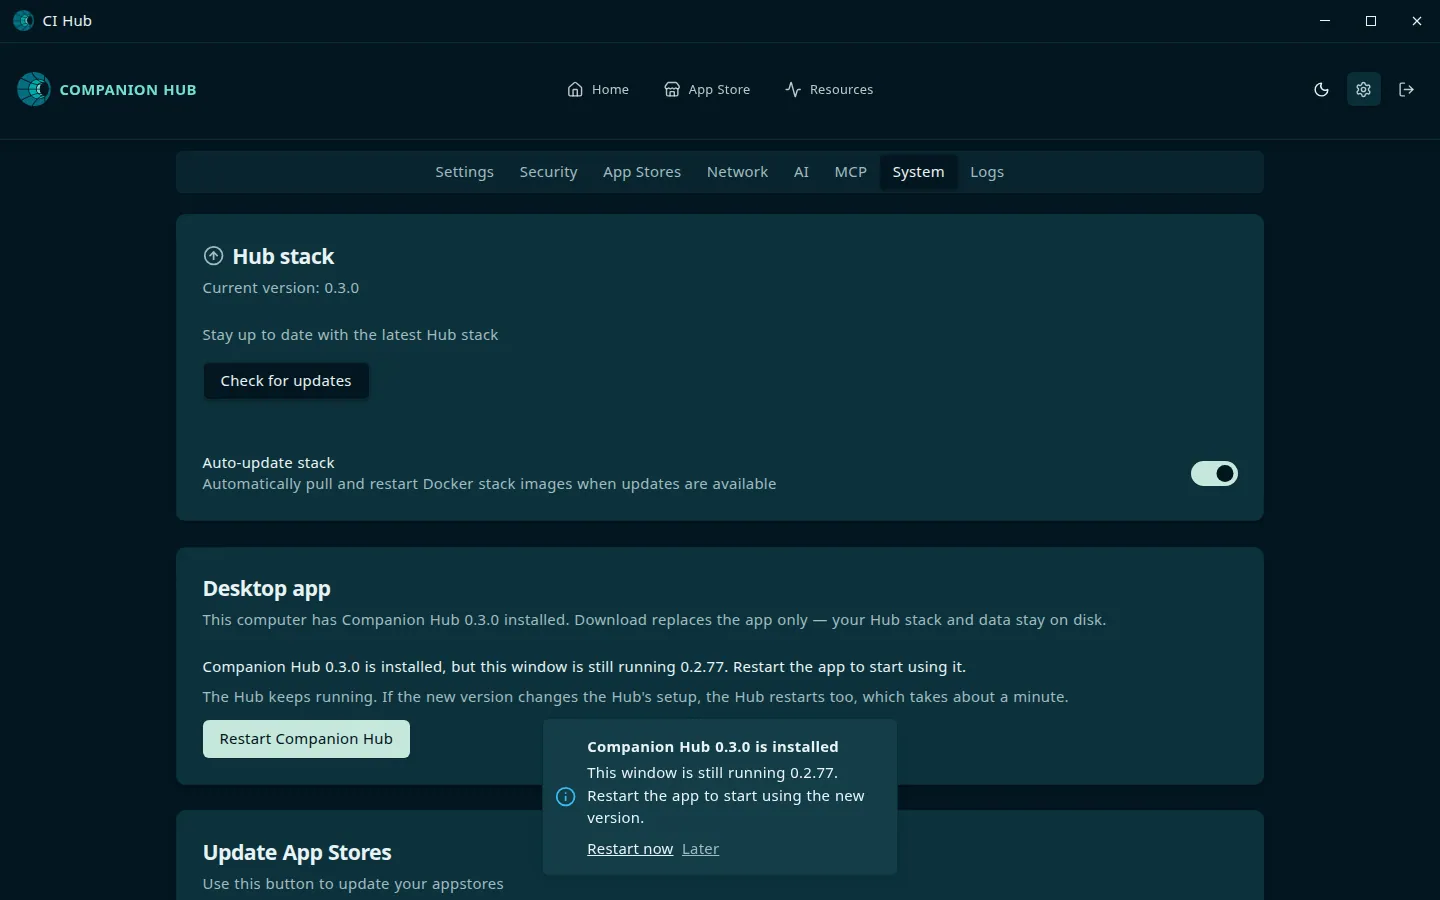Image resolution: width=1440 pixels, height=900 pixels.
Task: Click the Current version: 0.3.0 text
Action: [x=281, y=288]
